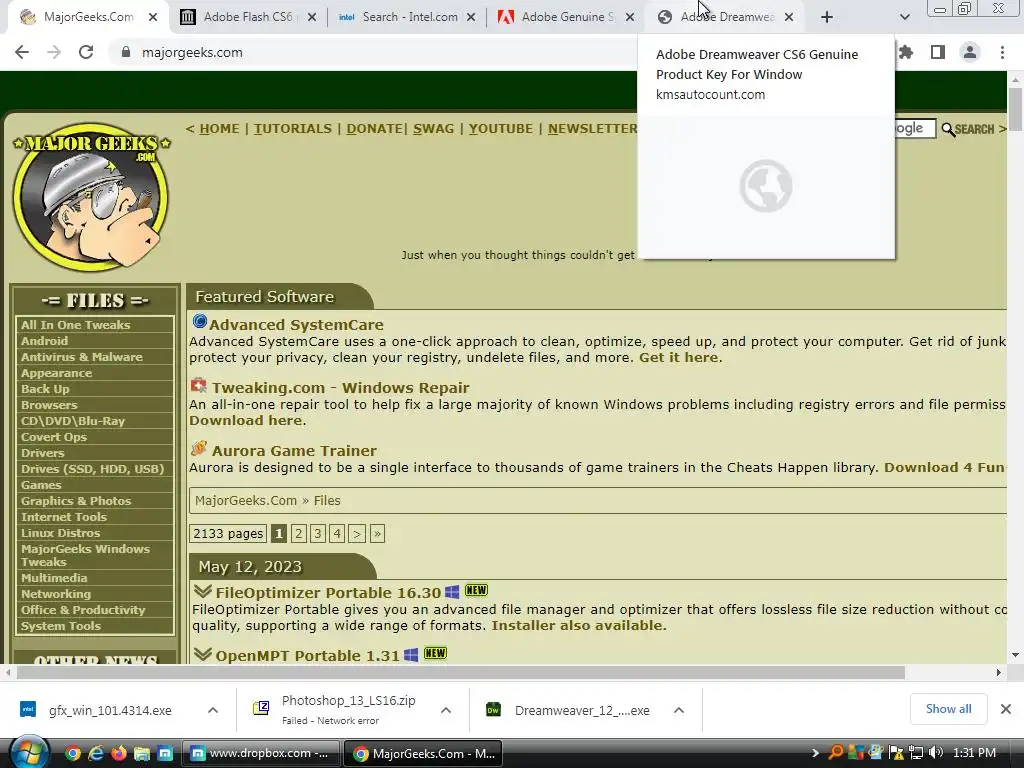Go to page 2 of files
Screen dimensions: 1024x768
298,534
